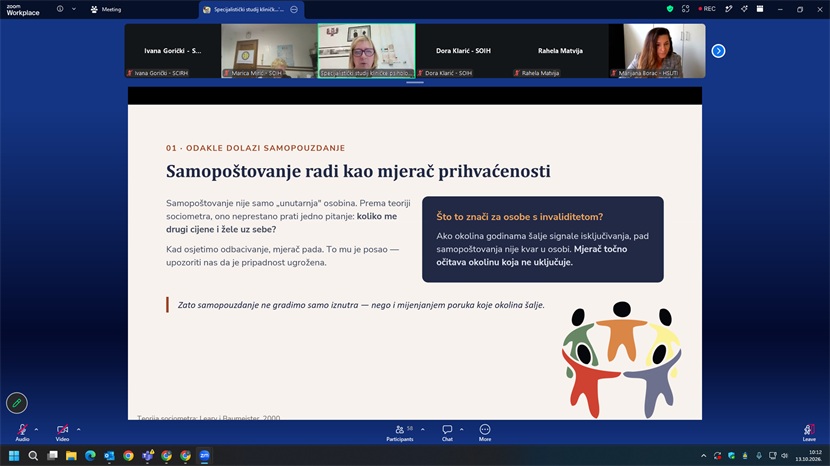Start camera with the Video button
This screenshot has width=830, height=466.
point(62,432)
